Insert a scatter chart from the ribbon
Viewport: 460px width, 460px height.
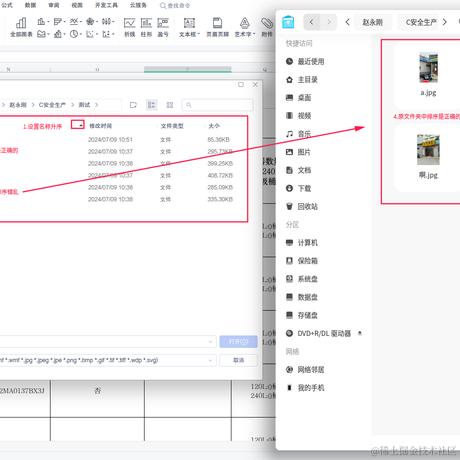(91, 34)
